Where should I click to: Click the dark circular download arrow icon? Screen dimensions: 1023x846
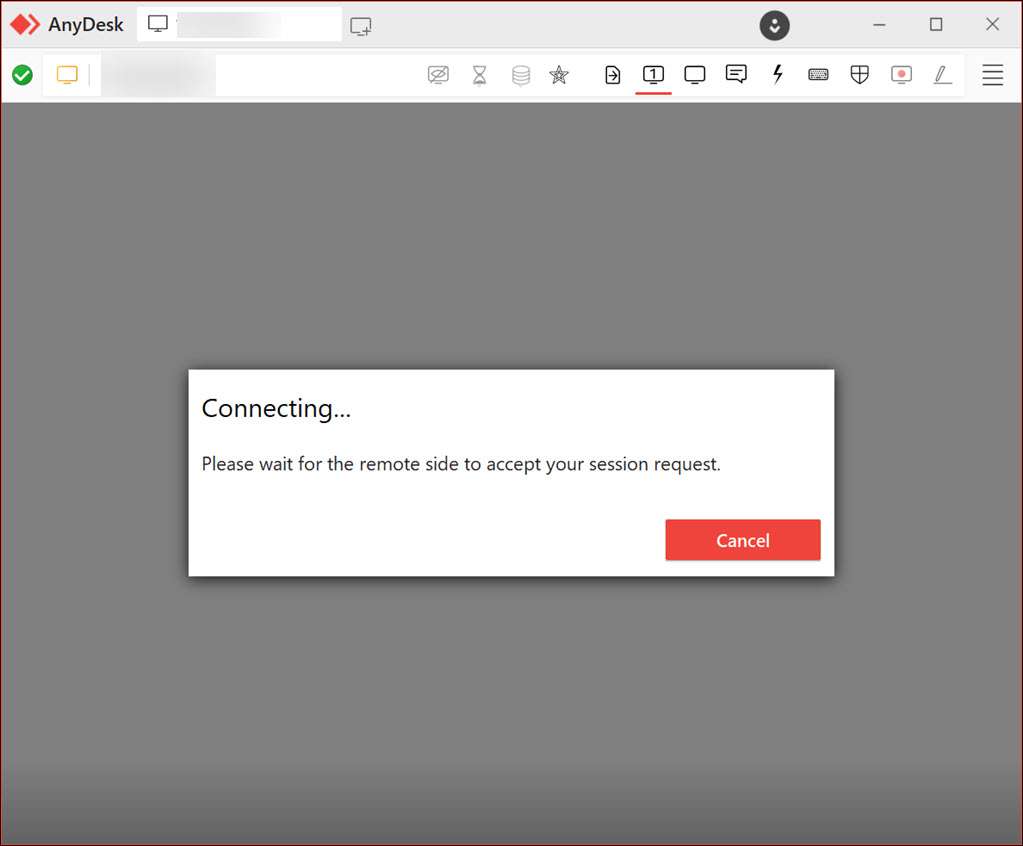coord(774,25)
